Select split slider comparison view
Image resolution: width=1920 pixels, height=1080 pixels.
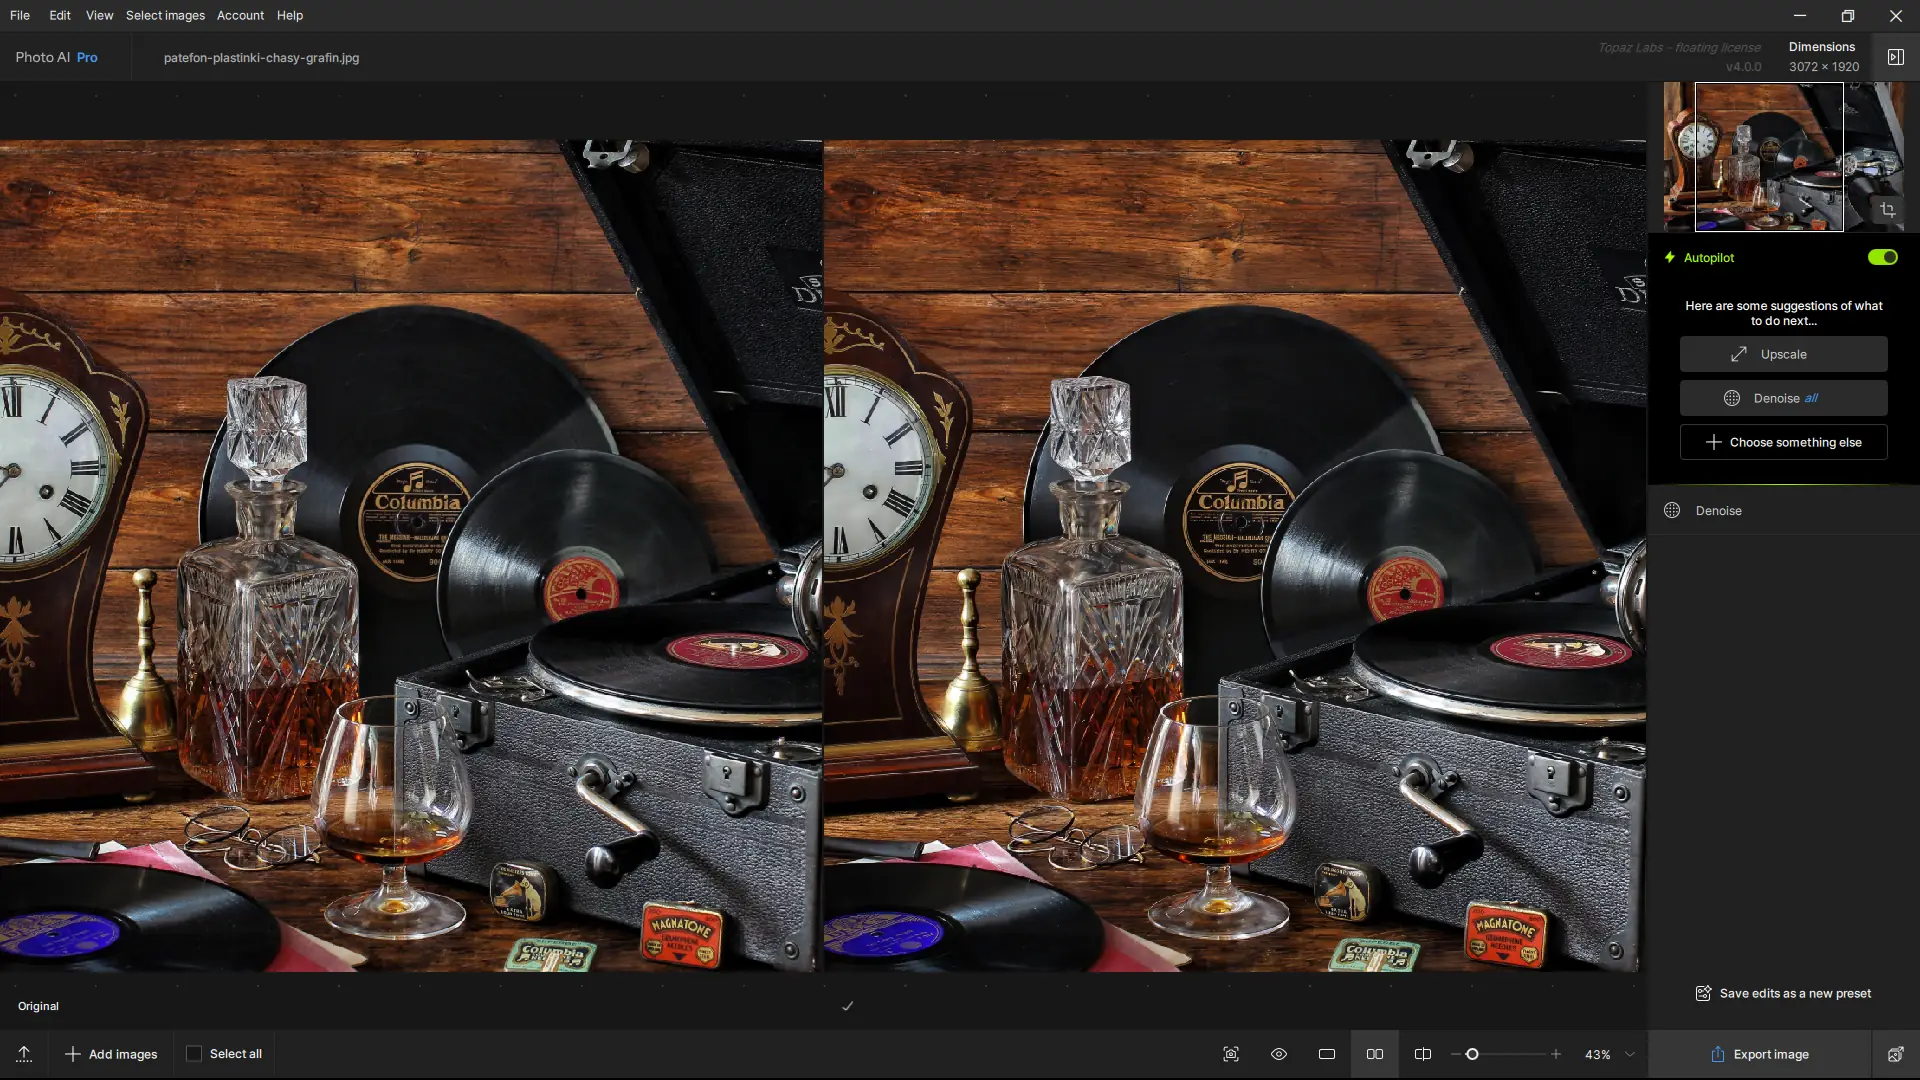pos(1423,1054)
